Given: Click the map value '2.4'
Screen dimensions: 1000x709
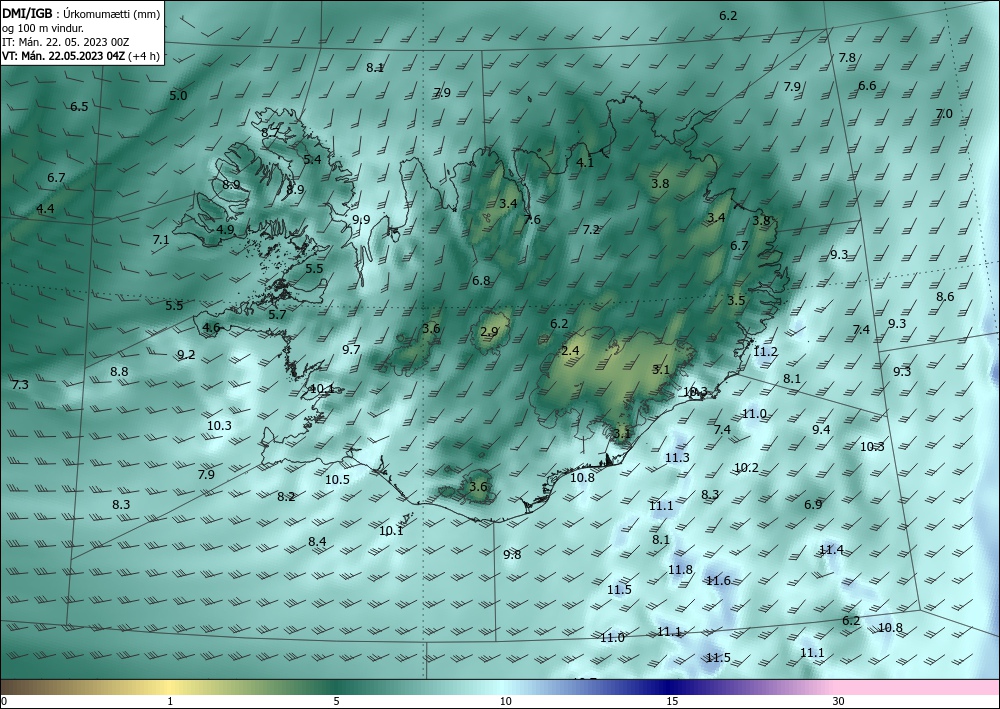Looking at the screenshot, I should coord(570,351).
